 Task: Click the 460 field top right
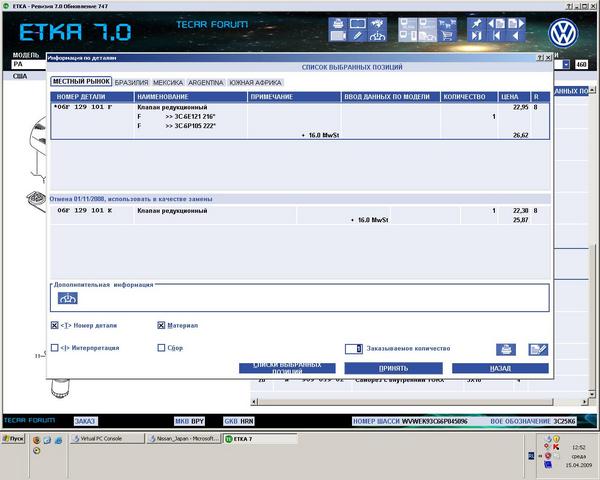[x=581, y=65]
